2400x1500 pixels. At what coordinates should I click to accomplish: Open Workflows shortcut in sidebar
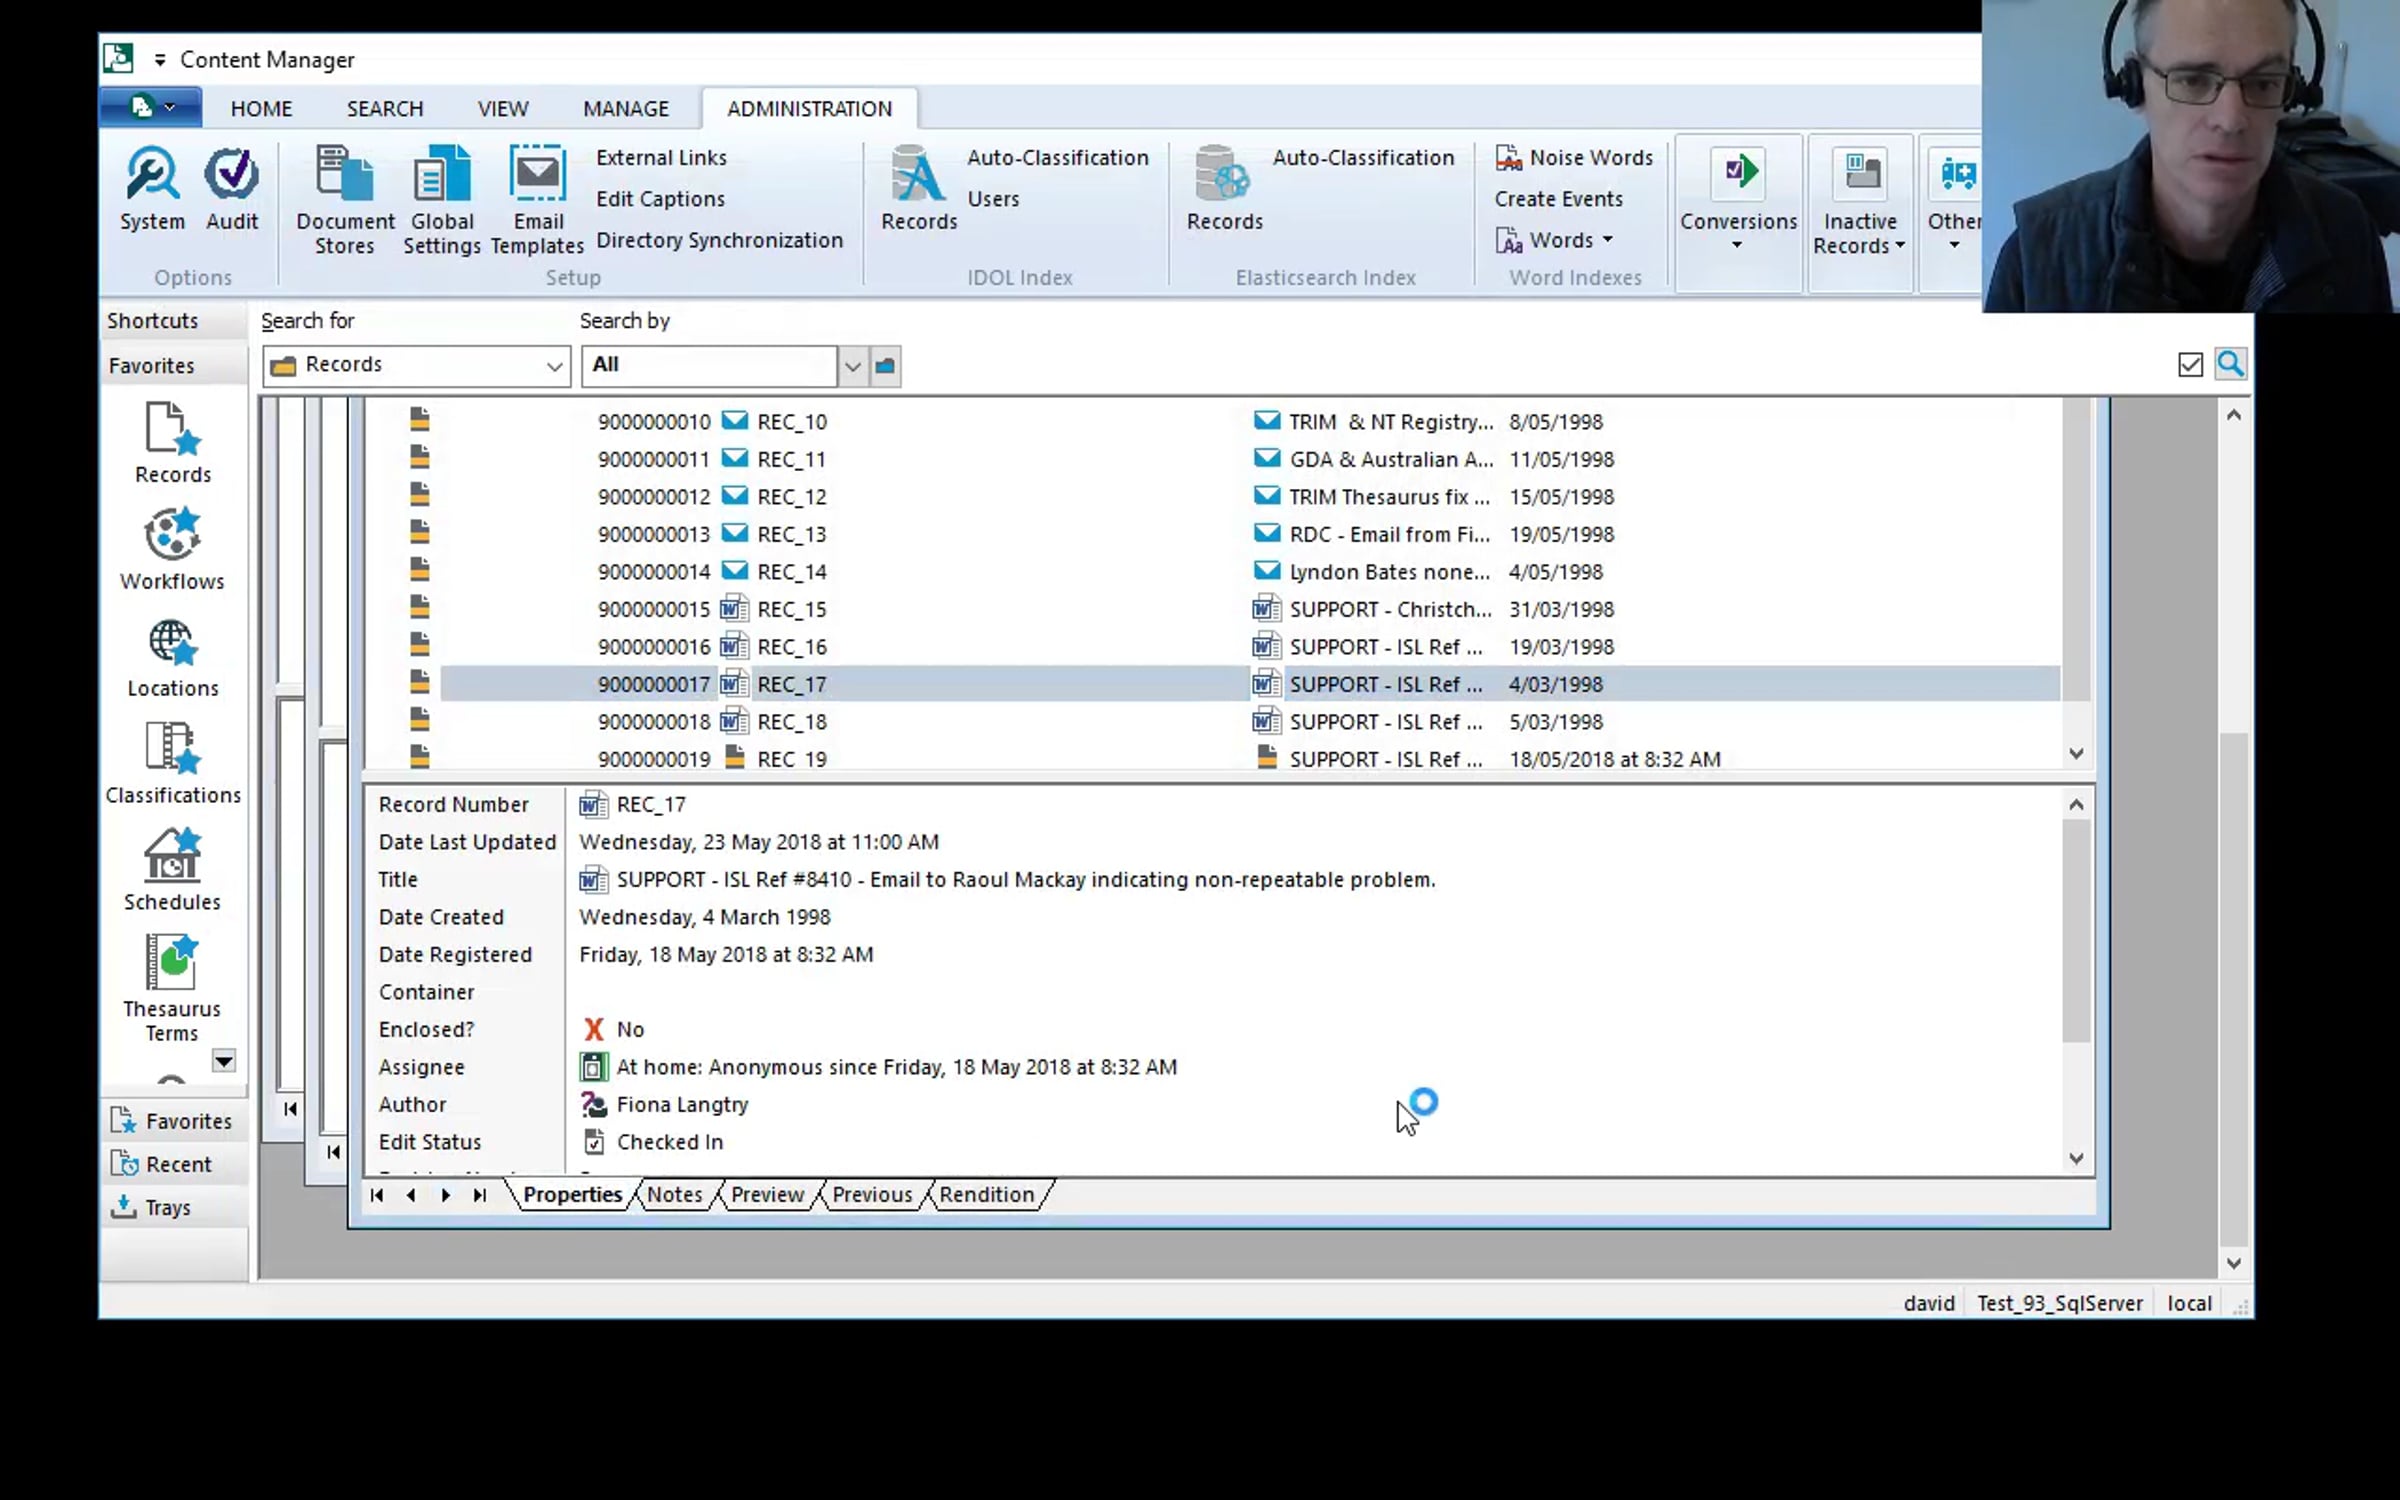point(172,550)
